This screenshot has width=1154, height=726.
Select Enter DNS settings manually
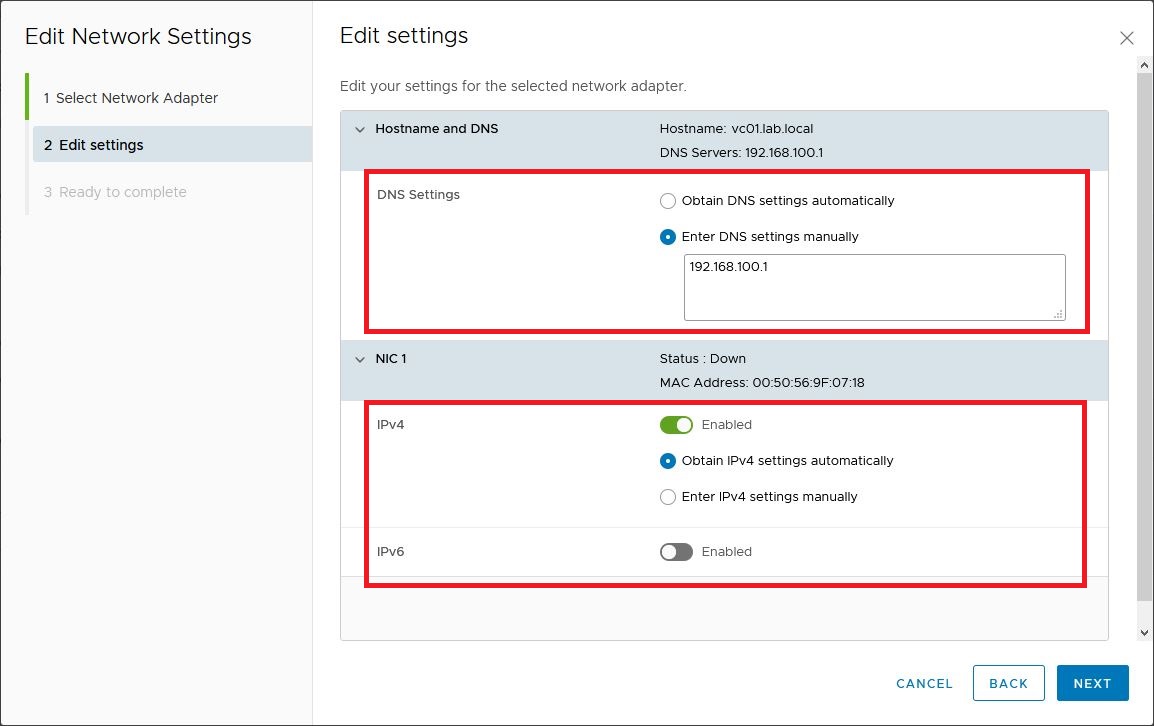pyautogui.click(x=668, y=237)
